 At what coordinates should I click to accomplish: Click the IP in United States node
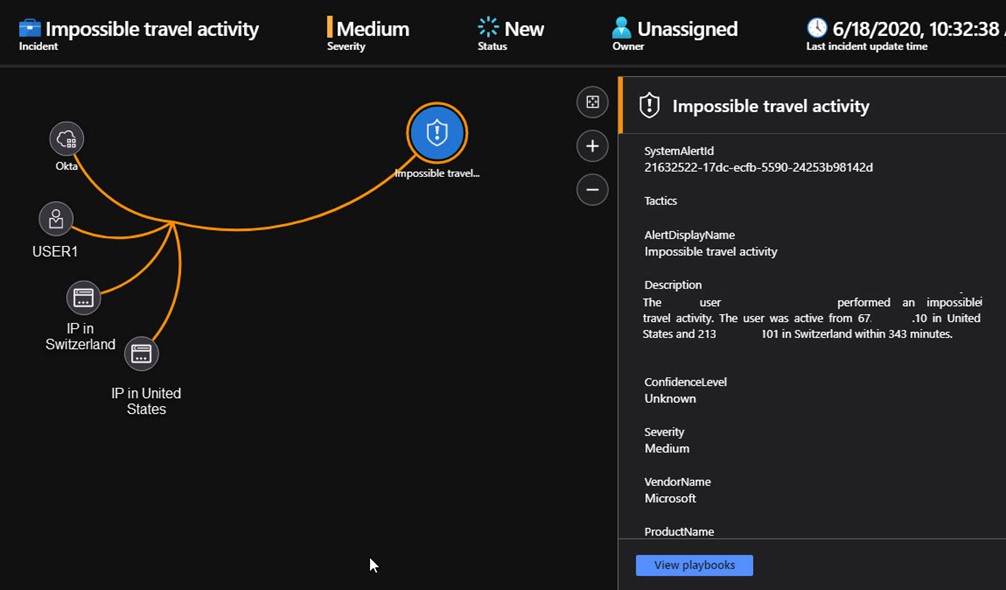coord(142,353)
